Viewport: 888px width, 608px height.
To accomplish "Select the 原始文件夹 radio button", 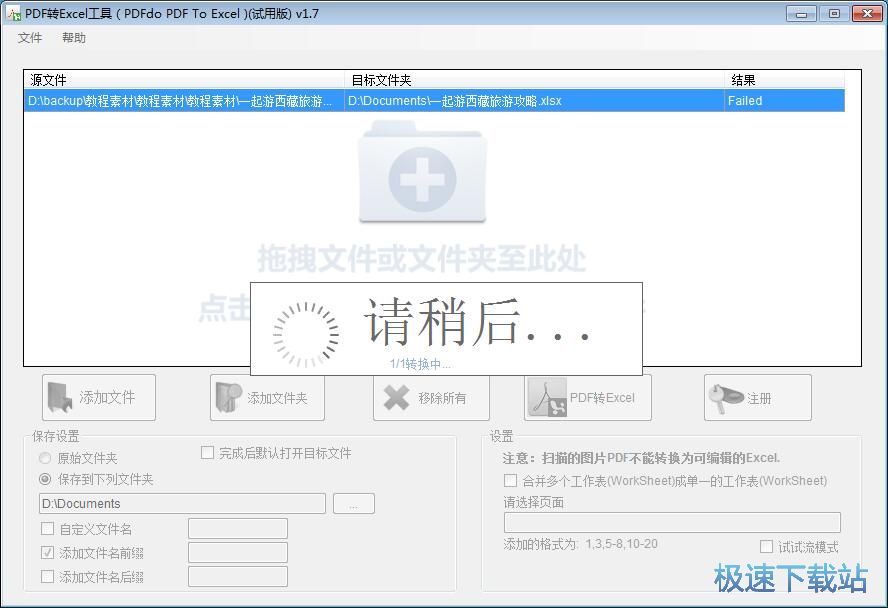I will coord(43,458).
